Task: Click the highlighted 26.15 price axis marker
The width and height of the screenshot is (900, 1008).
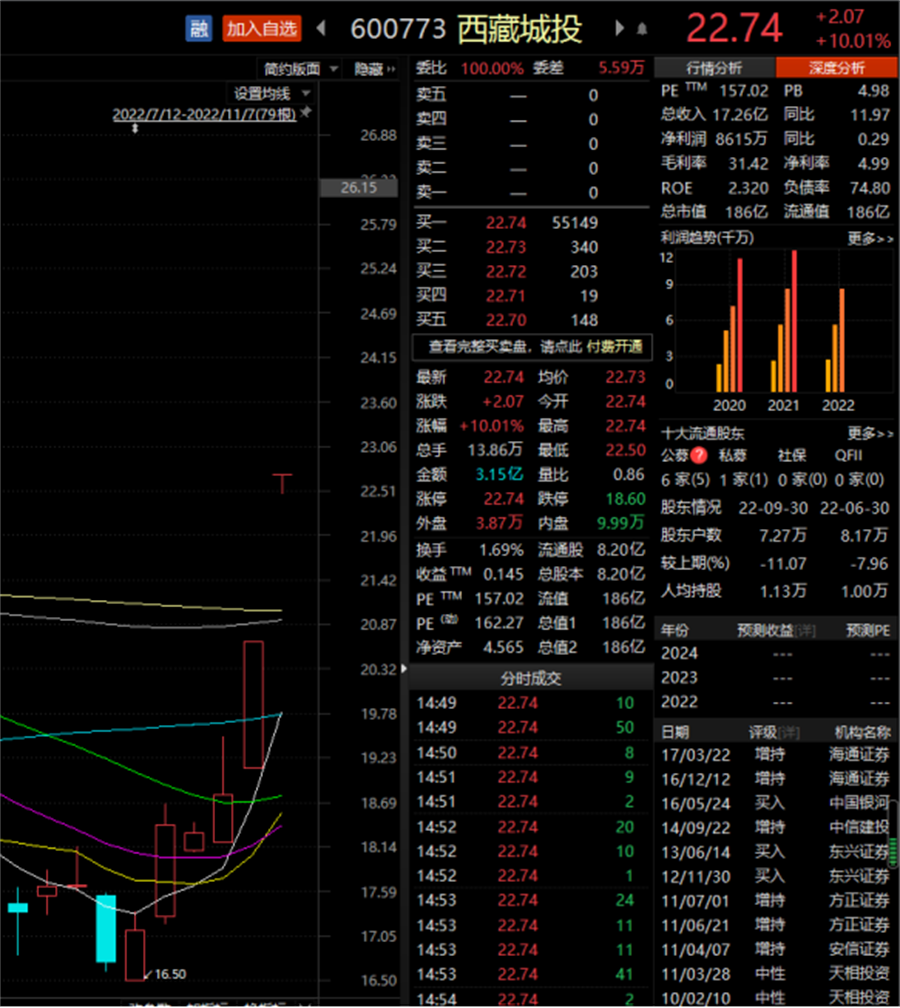Action: [359, 188]
